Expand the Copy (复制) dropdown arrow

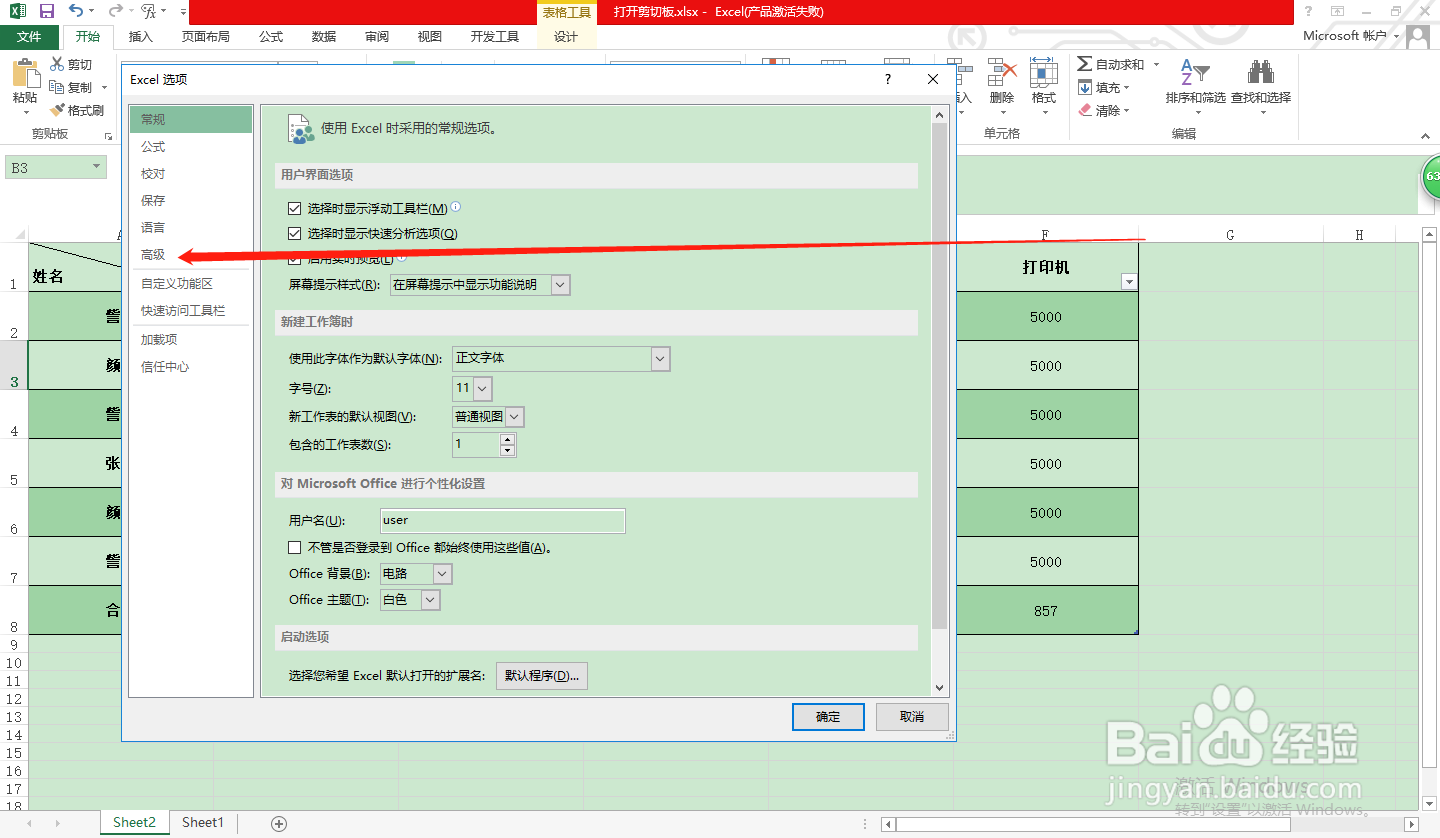click(x=102, y=87)
